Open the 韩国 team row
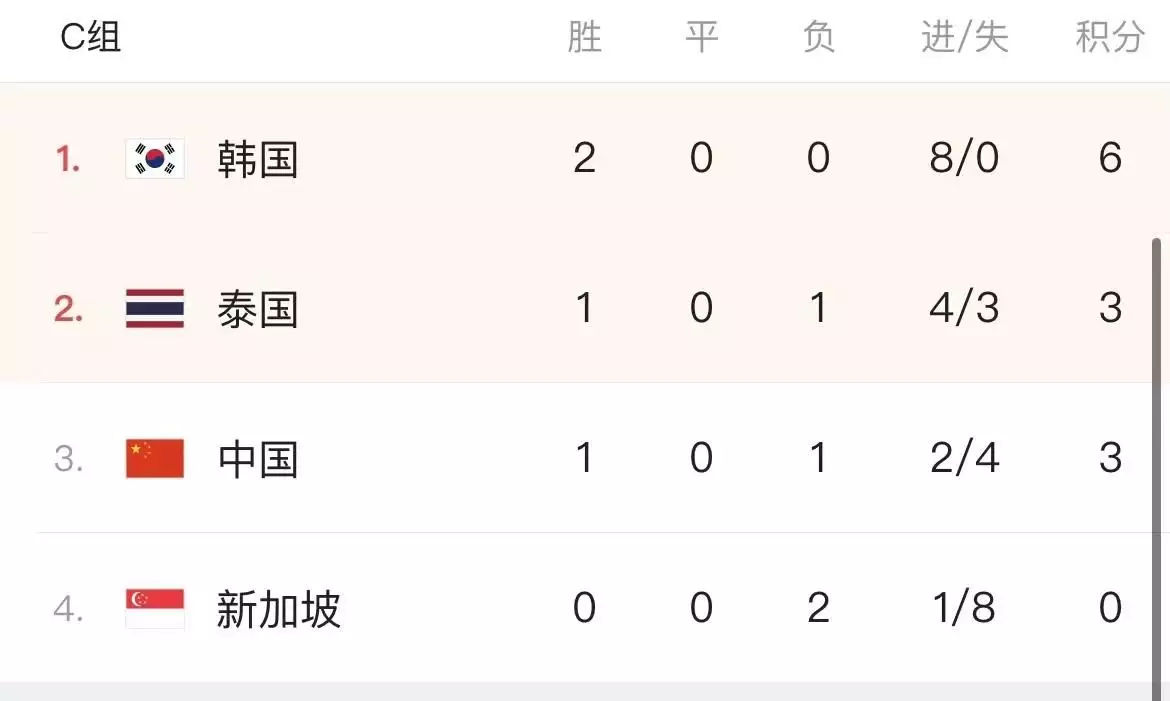Viewport: 1170px width, 701px height. pyautogui.click(x=258, y=159)
